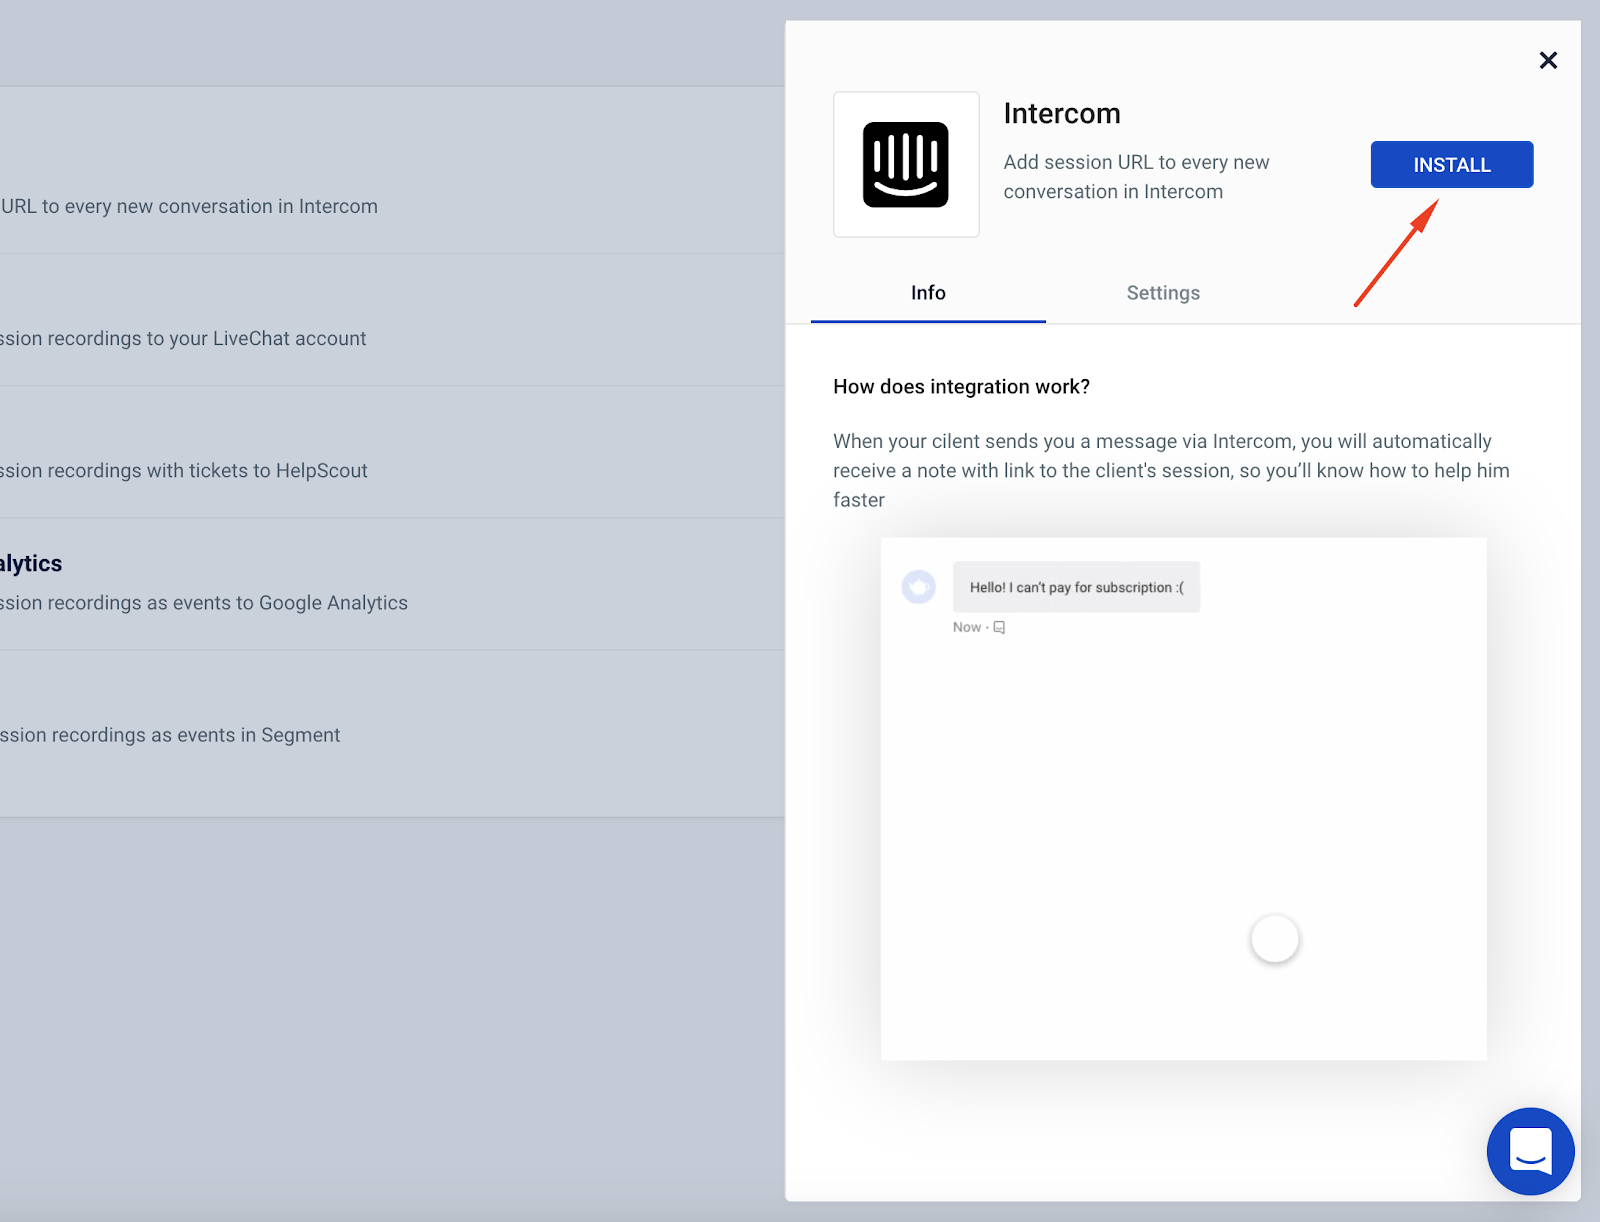The width and height of the screenshot is (1600, 1222).
Task: Click the heading How does integration work
Action: pyautogui.click(x=961, y=386)
